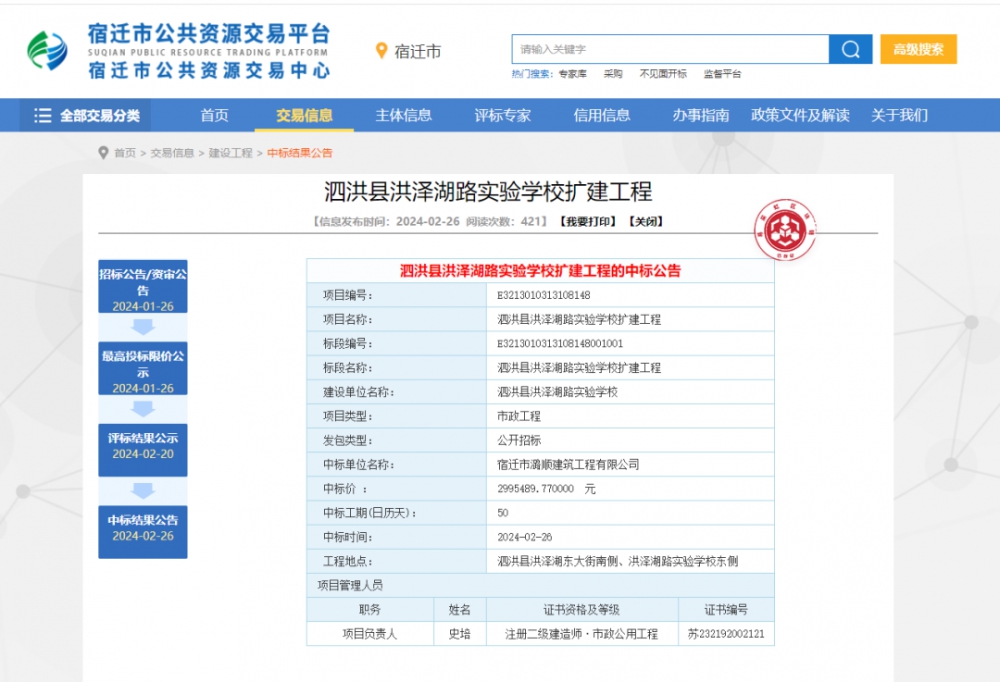Click section number E3213010313108148001001
The image size is (1000, 682).
(x=560, y=344)
